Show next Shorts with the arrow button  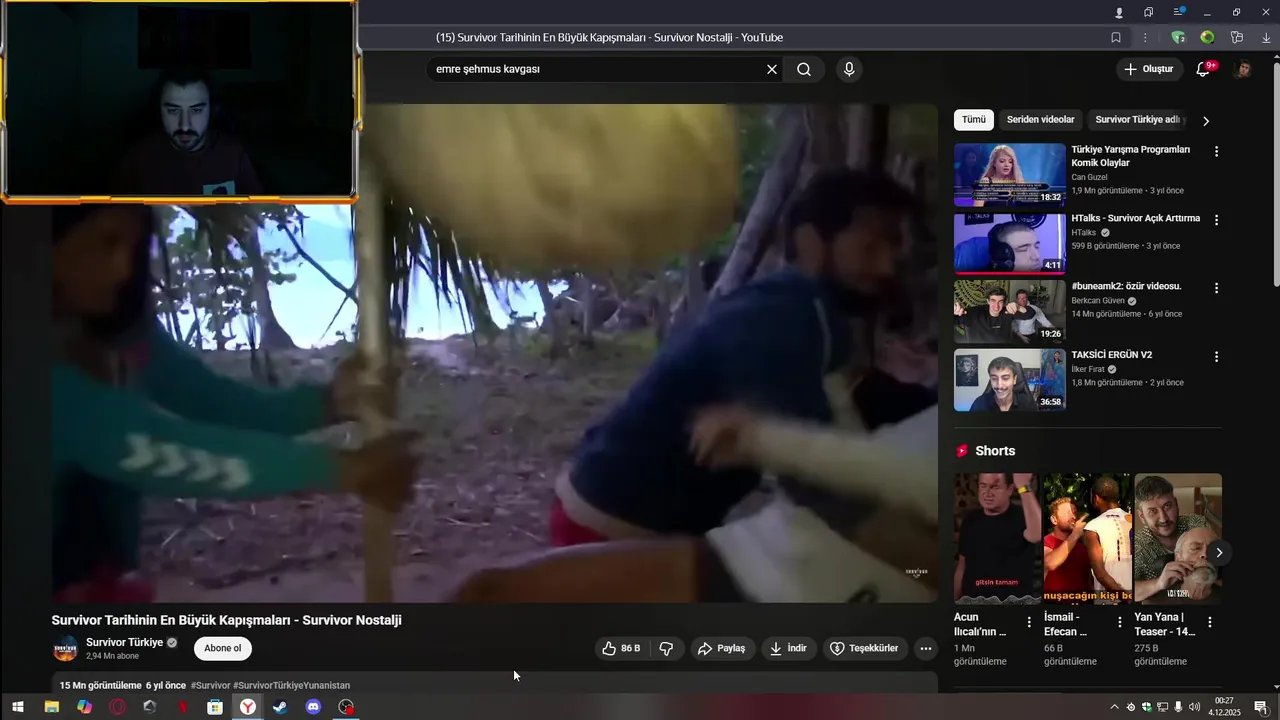tap(1218, 552)
